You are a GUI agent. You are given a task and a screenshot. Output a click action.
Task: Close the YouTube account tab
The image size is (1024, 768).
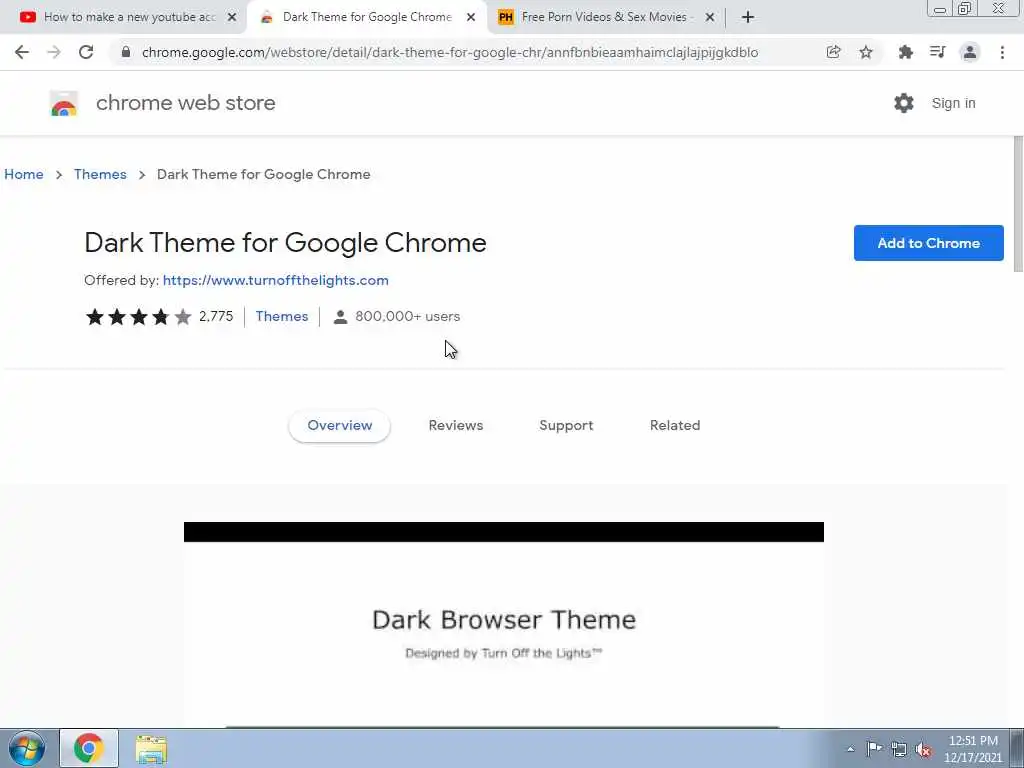tap(232, 17)
